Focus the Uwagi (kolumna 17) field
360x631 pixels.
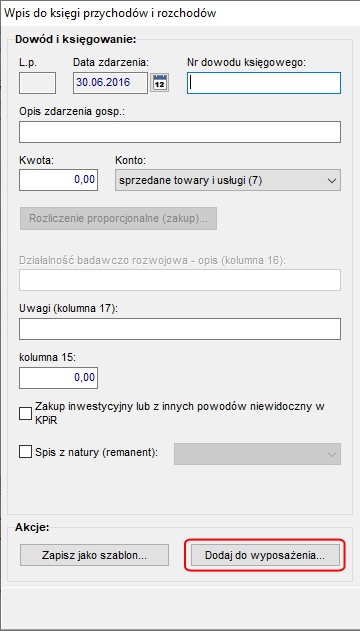180,329
